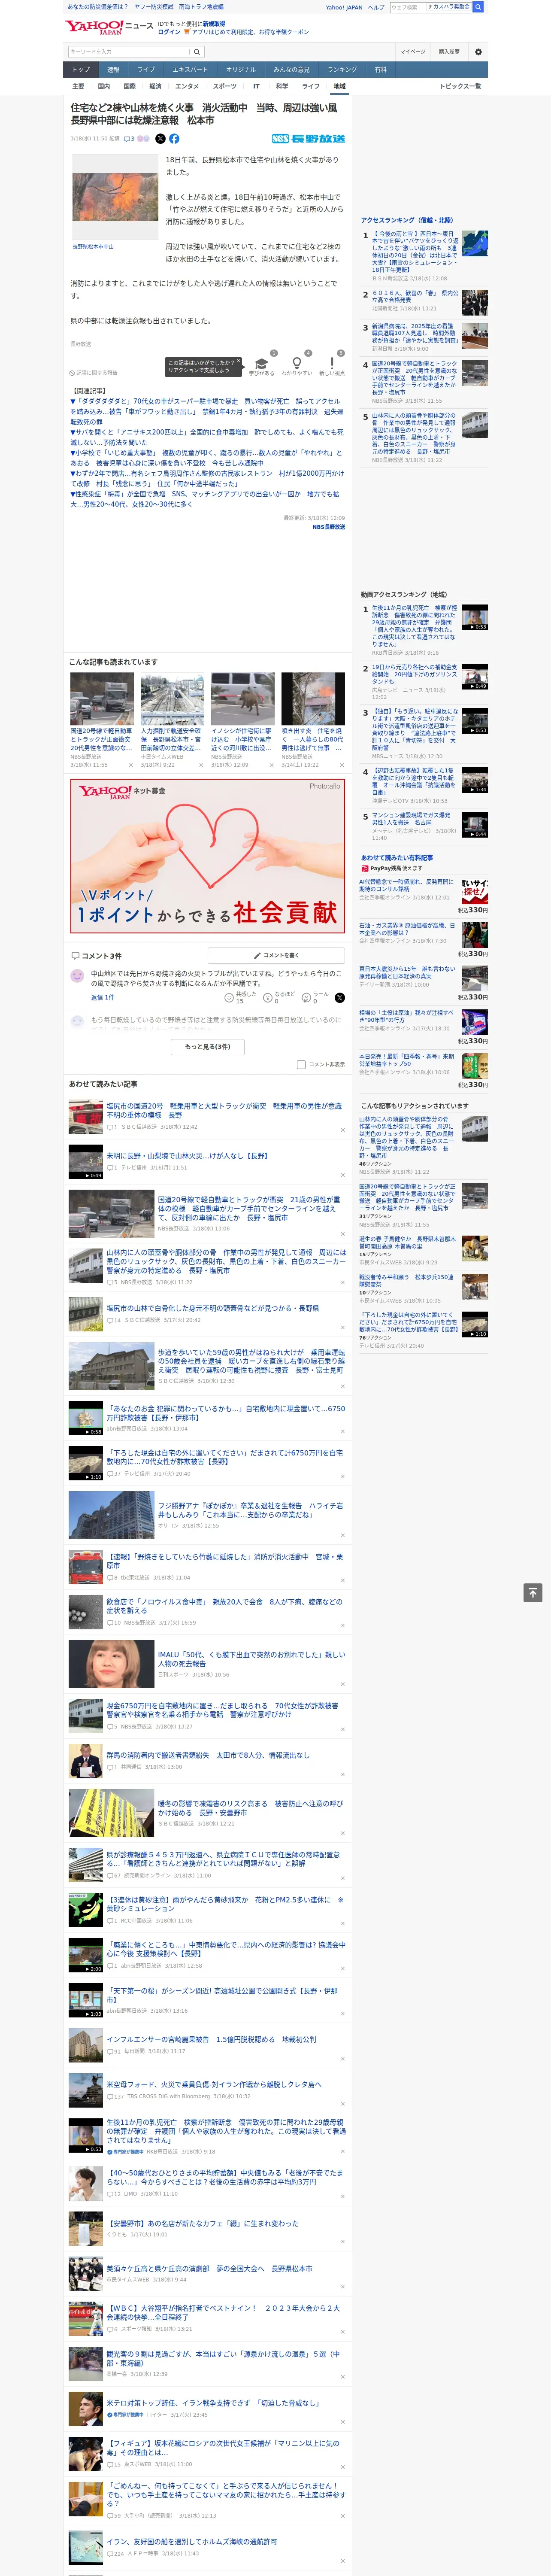The height and width of the screenshot is (2576, 551).
Task: Switch to the 速報 tab
Action: pyautogui.click(x=113, y=70)
